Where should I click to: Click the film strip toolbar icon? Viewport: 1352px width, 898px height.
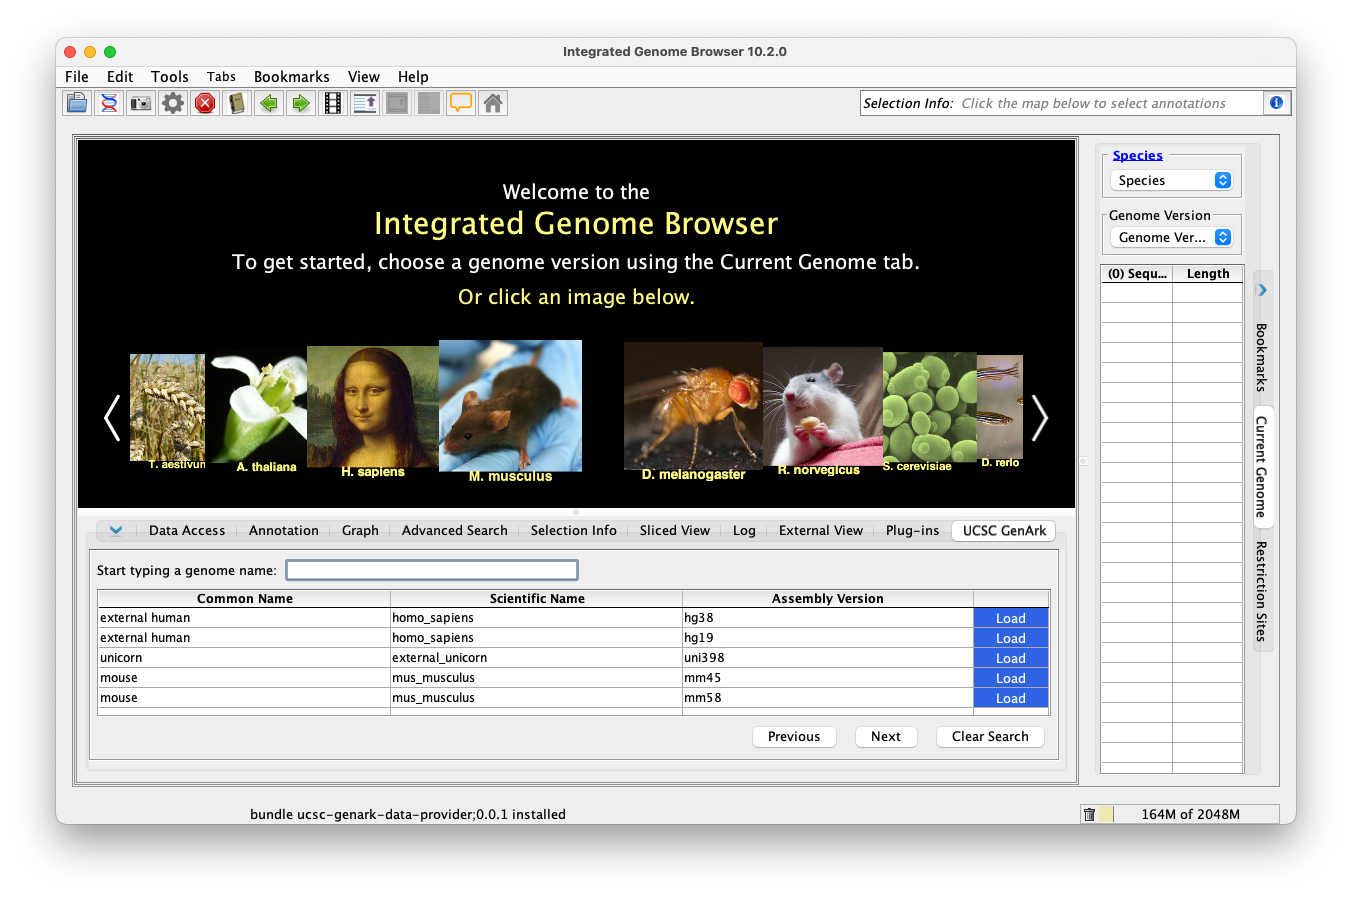coord(333,103)
